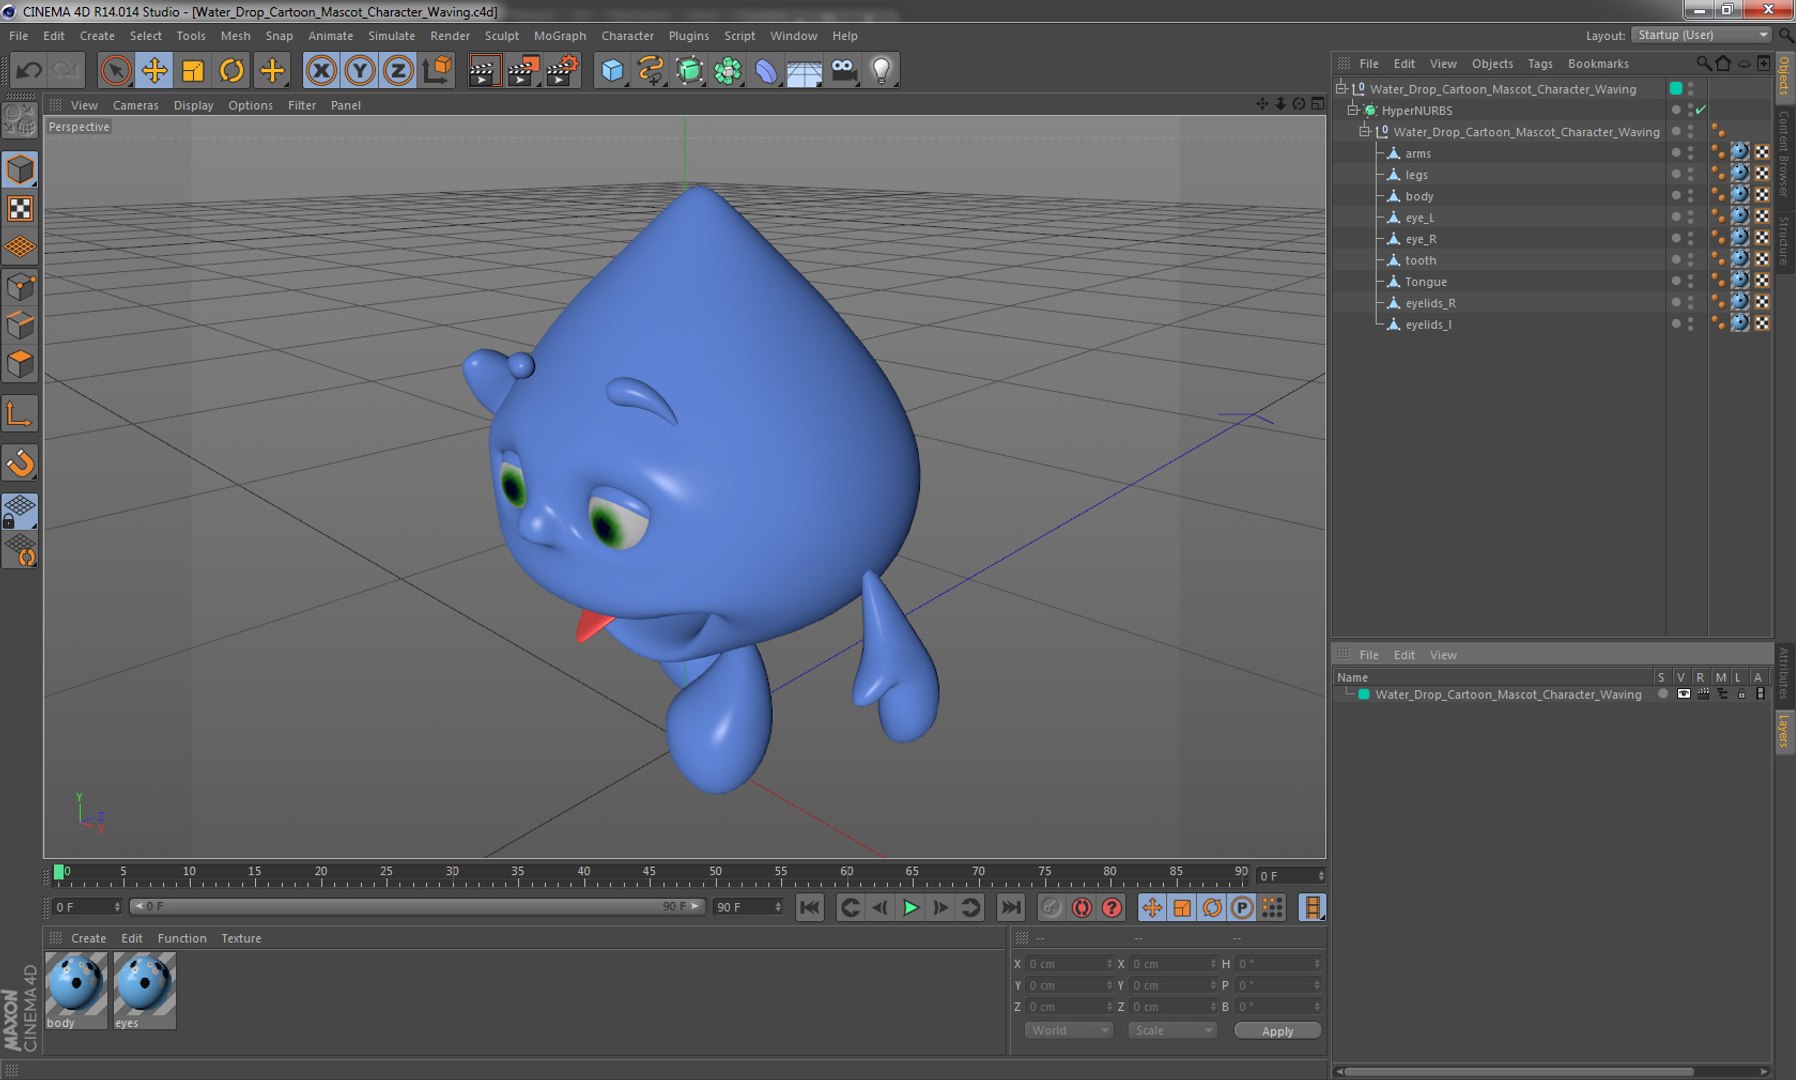Open the spline pen tool group
This screenshot has width=1796, height=1080.
(651, 70)
